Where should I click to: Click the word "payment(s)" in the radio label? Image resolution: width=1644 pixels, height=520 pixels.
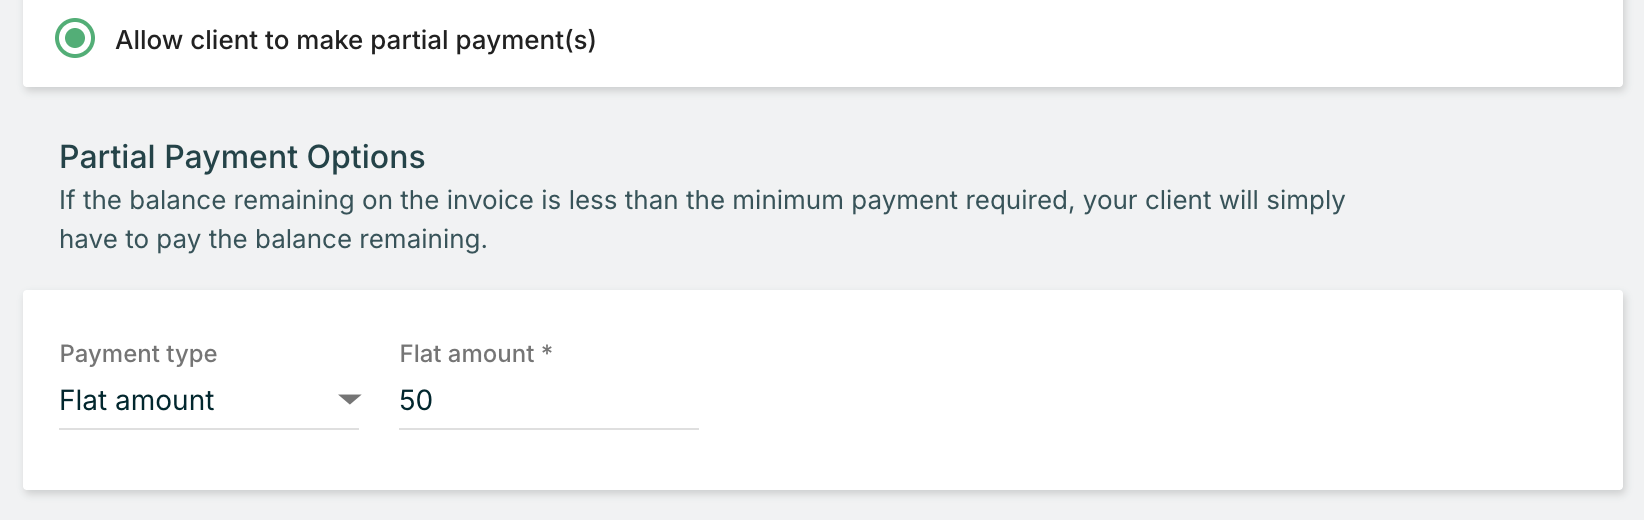pos(525,40)
